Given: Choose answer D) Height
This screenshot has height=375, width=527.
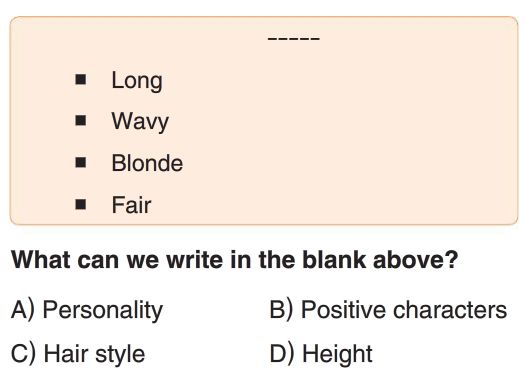Looking at the screenshot, I should click(321, 354).
